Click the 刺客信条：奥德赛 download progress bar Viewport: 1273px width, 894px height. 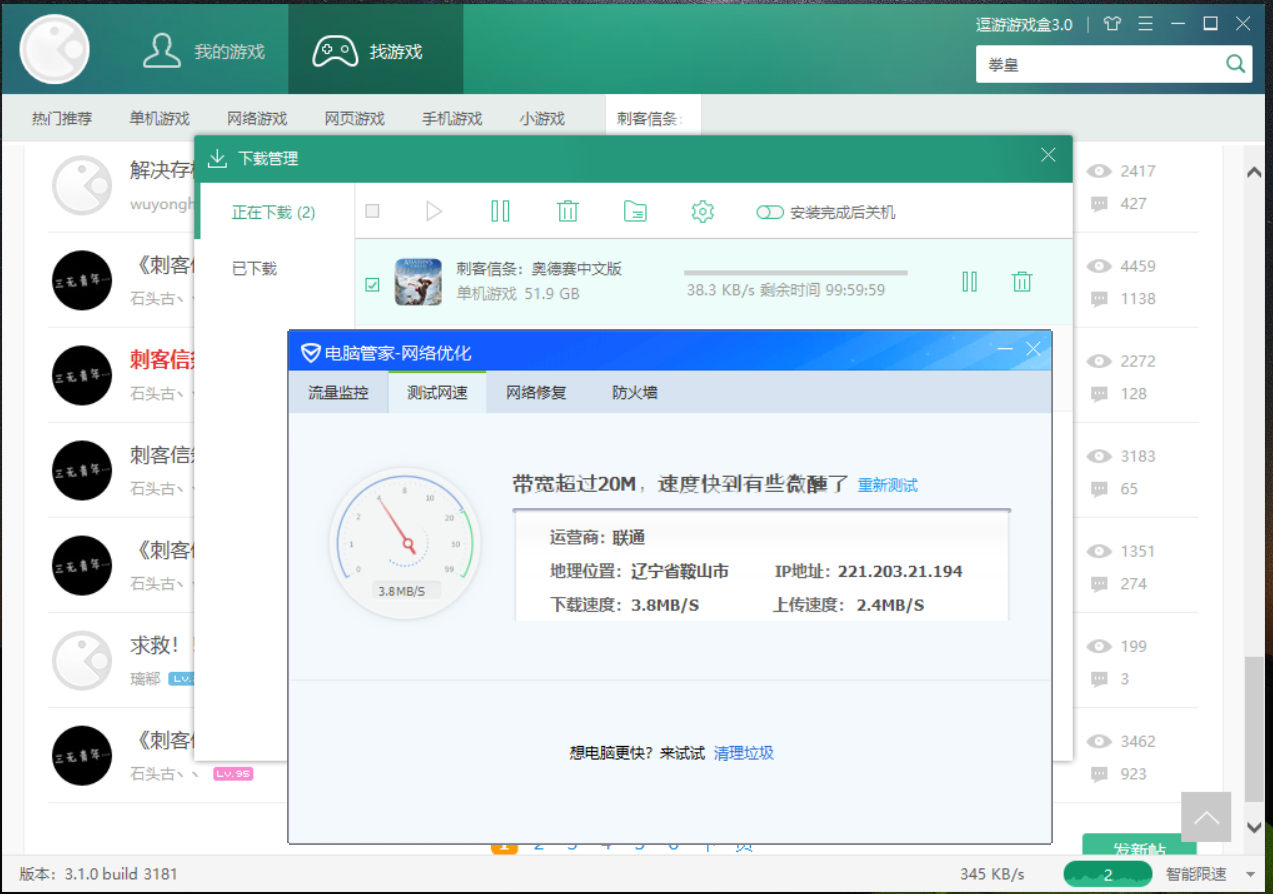point(796,272)
